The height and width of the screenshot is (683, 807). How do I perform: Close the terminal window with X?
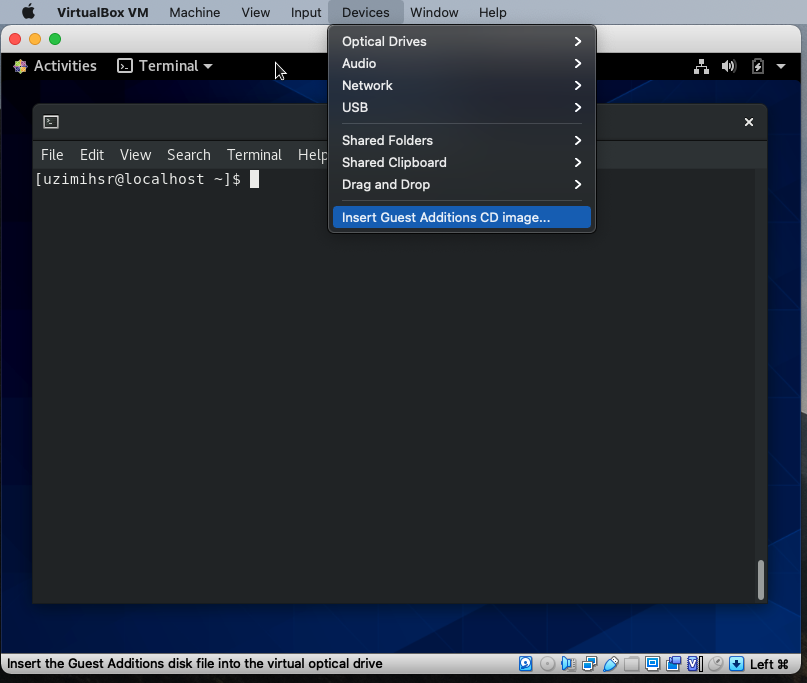click(x=749, y=122)
